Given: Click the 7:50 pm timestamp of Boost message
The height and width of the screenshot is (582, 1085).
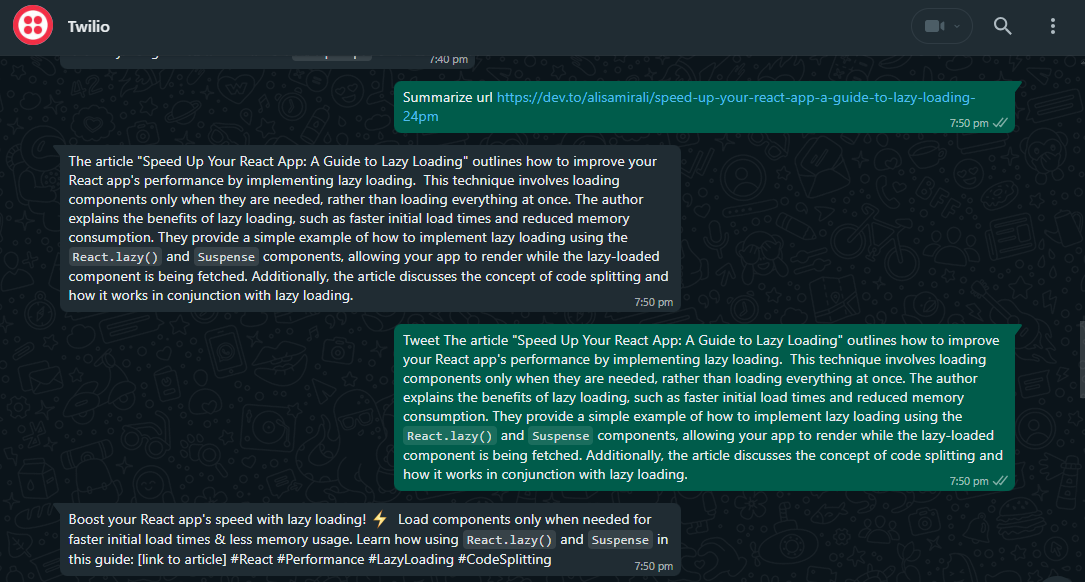Looking at the screenshot, I should [654, 566].
